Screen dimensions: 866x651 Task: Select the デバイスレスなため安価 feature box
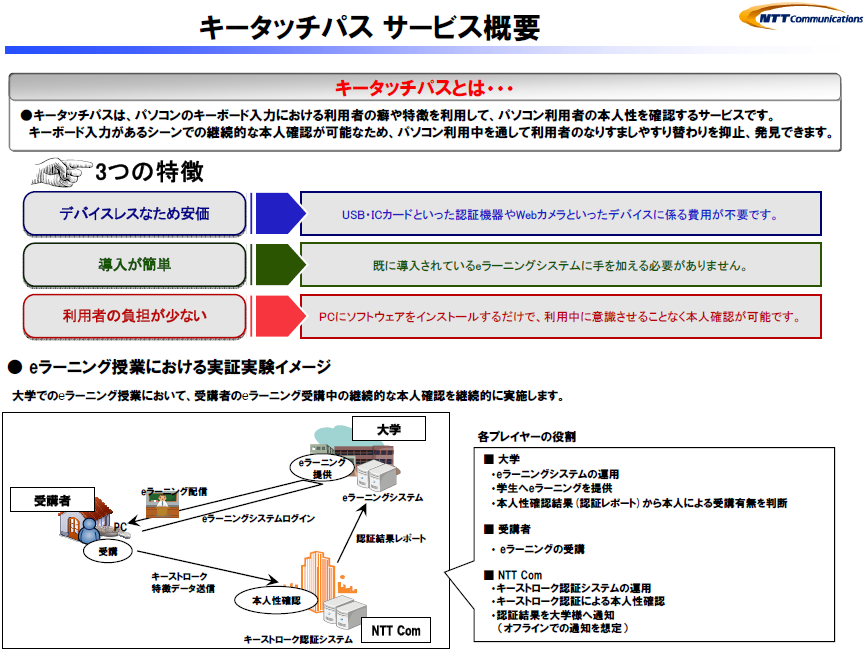click(134, 213)
